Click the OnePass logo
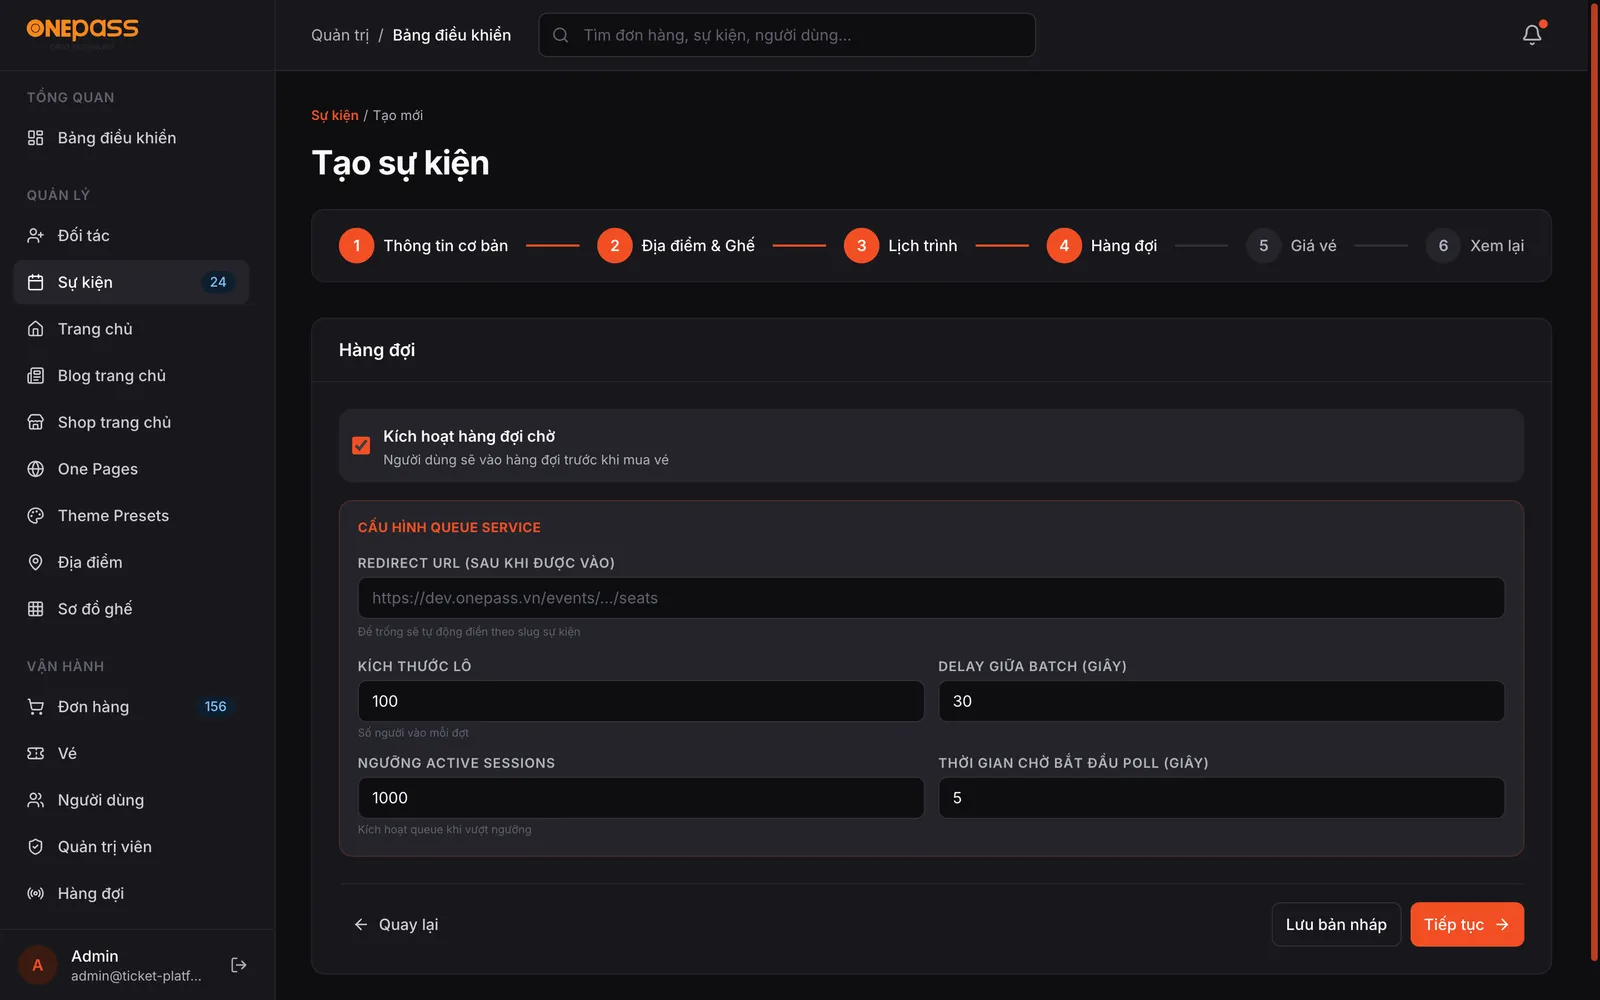The width and height of the screenshot is (1600, 1000). coord(82,31)
